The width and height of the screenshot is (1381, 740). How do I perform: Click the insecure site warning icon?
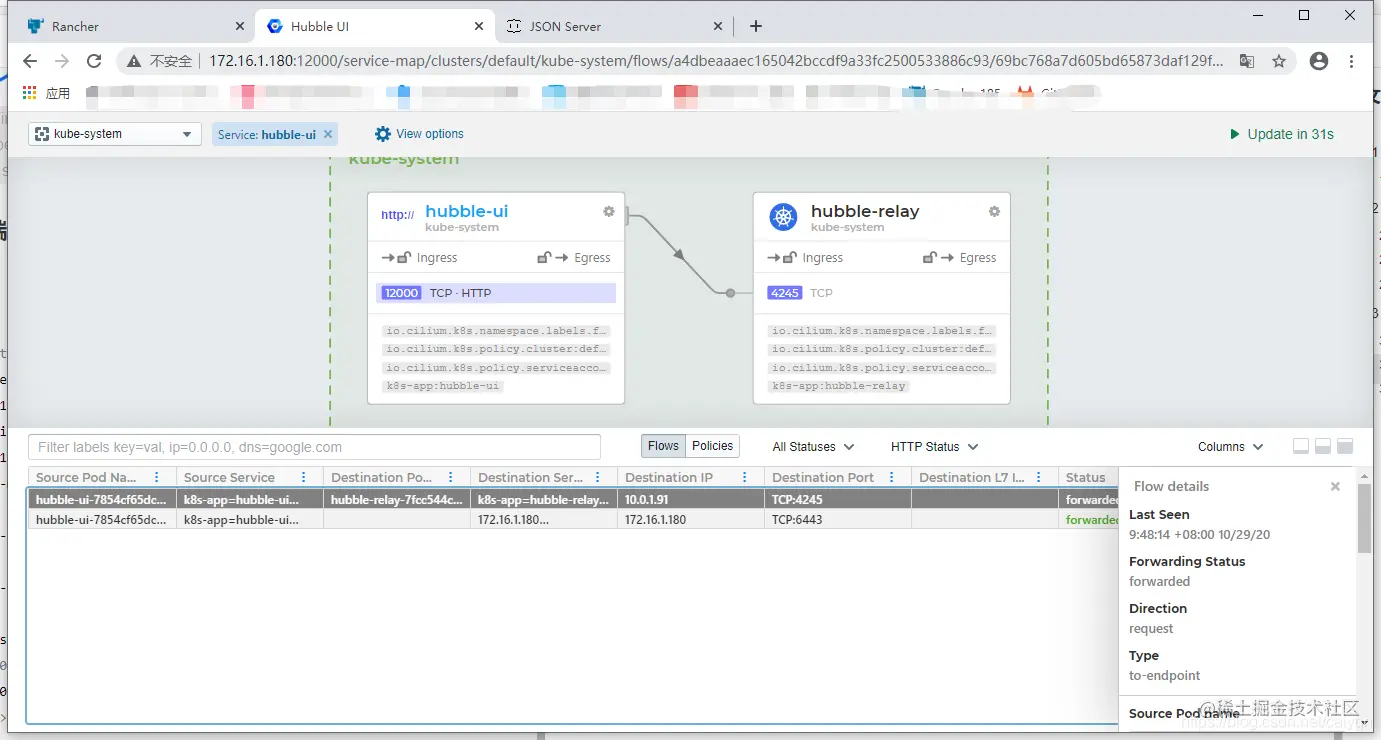pyautogui.click(x=134, y=61)
